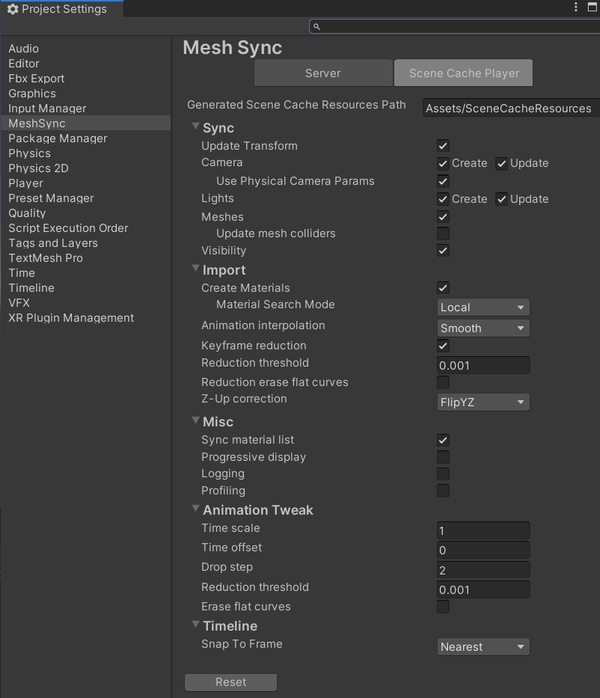Enable Update mesh colliders checkbox
This screenshot has height=698, width=600.
click(443, 234)
